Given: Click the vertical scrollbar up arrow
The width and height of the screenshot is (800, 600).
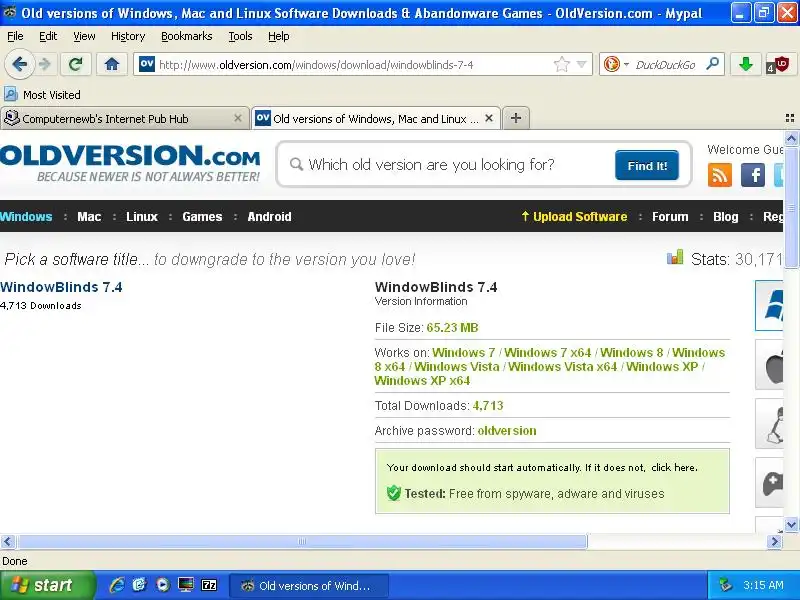Looking at the screenshot, I should click(x=791, y=138).
